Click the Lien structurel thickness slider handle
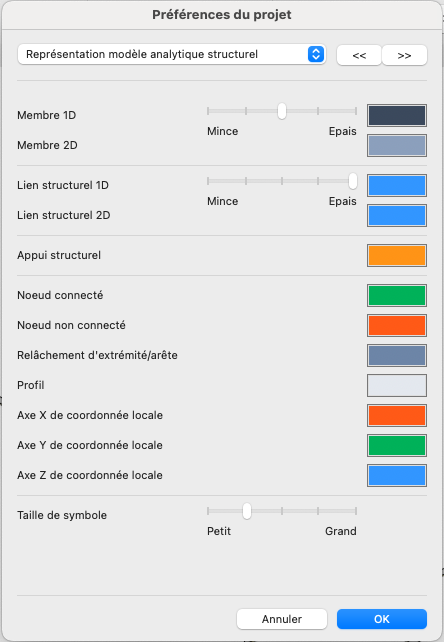Screen dimensions: 444x642 353,181
